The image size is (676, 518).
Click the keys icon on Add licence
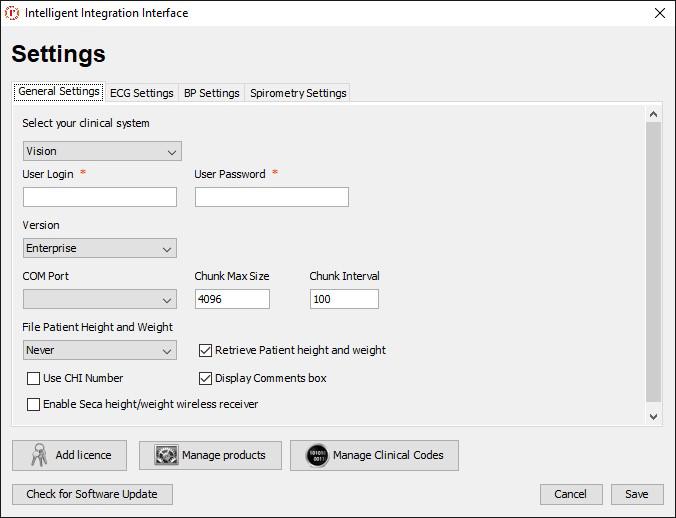click(x=39, y=455)
